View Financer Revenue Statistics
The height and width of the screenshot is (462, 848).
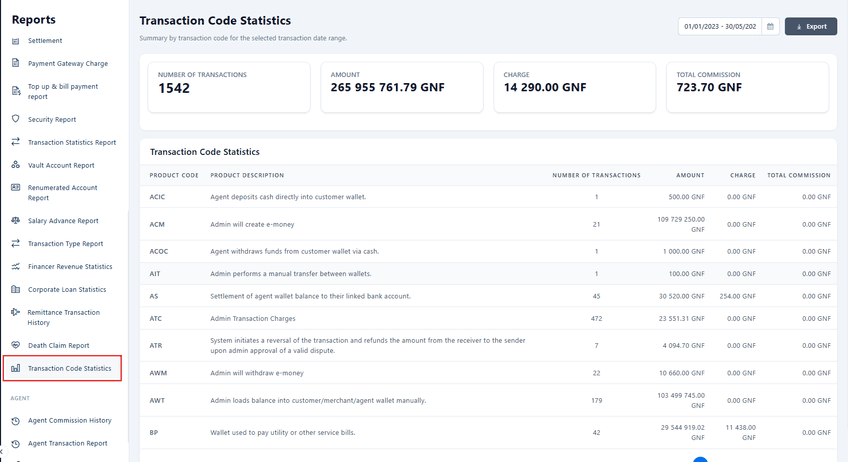(70, 267)
